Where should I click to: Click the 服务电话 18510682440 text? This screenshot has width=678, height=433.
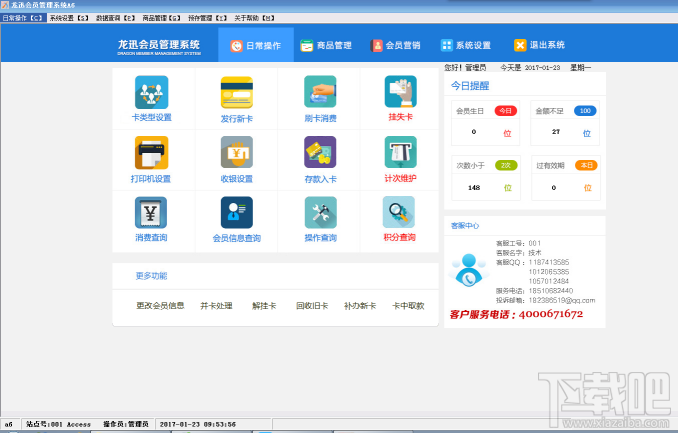coord(534,291)
